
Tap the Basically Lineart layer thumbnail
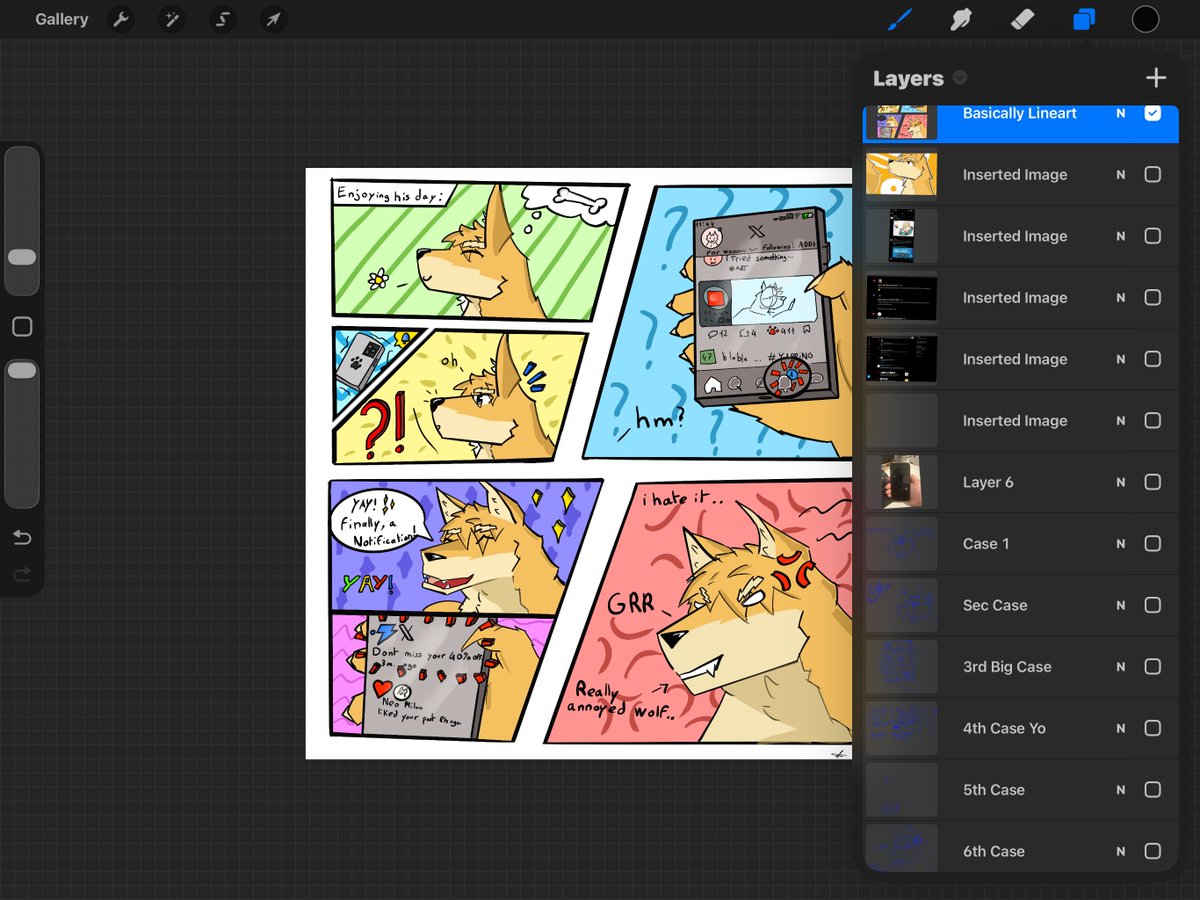[x=901, y=121]
